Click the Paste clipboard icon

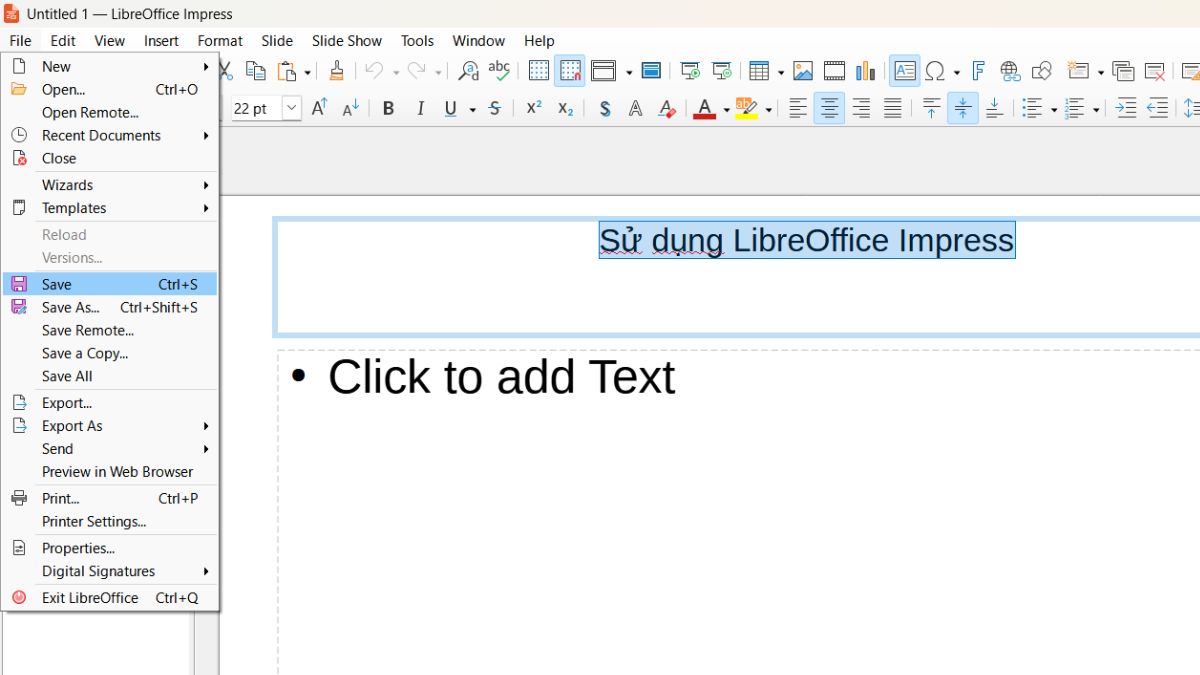[288, 71]
